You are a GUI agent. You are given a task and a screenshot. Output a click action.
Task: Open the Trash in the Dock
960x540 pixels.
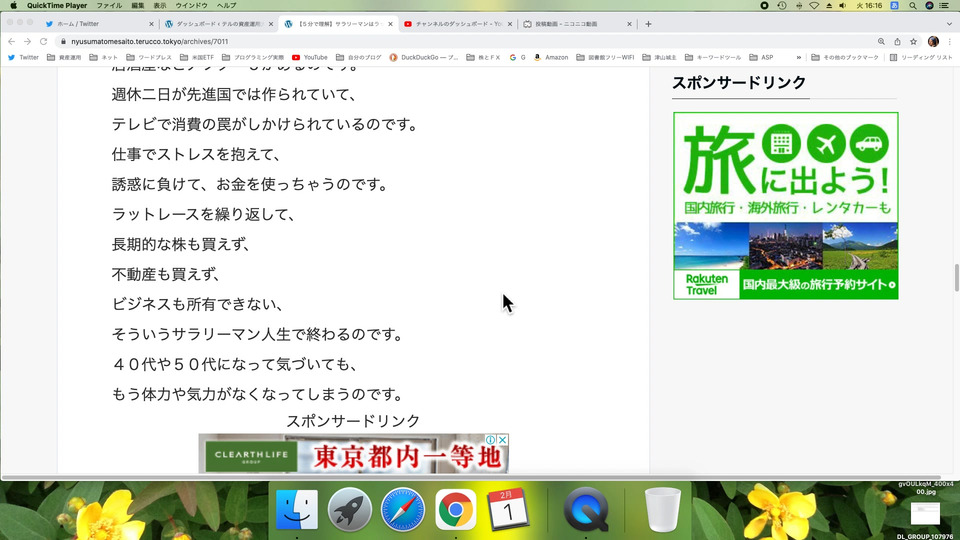[x=662, y=509]
